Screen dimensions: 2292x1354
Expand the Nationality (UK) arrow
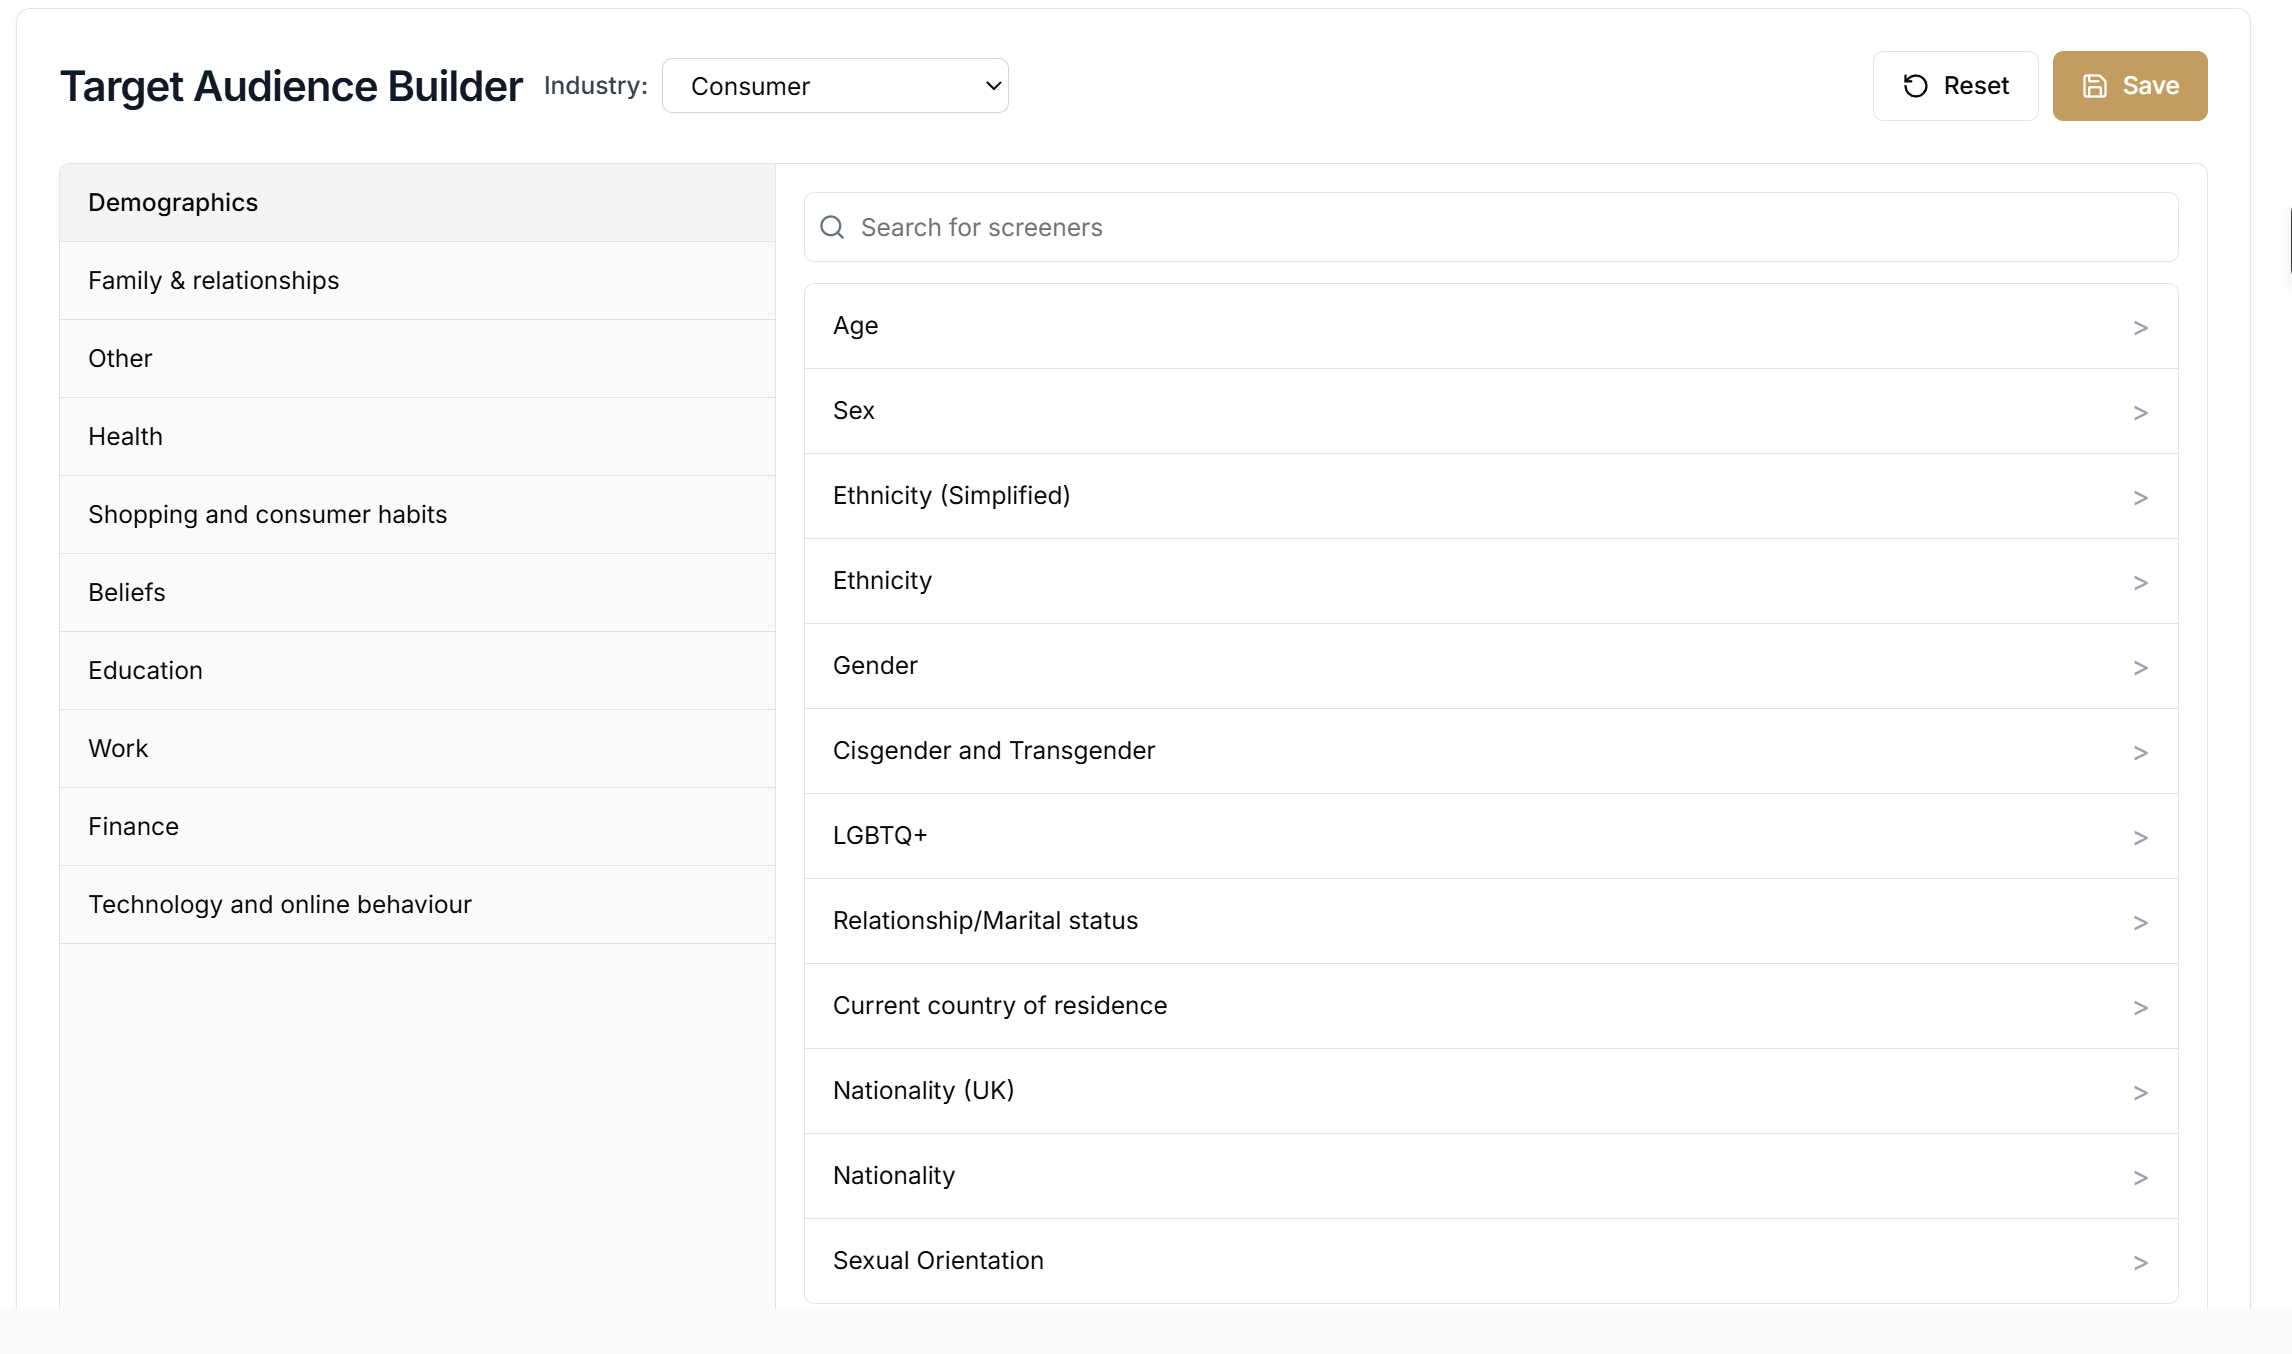click(2140, 1093)
